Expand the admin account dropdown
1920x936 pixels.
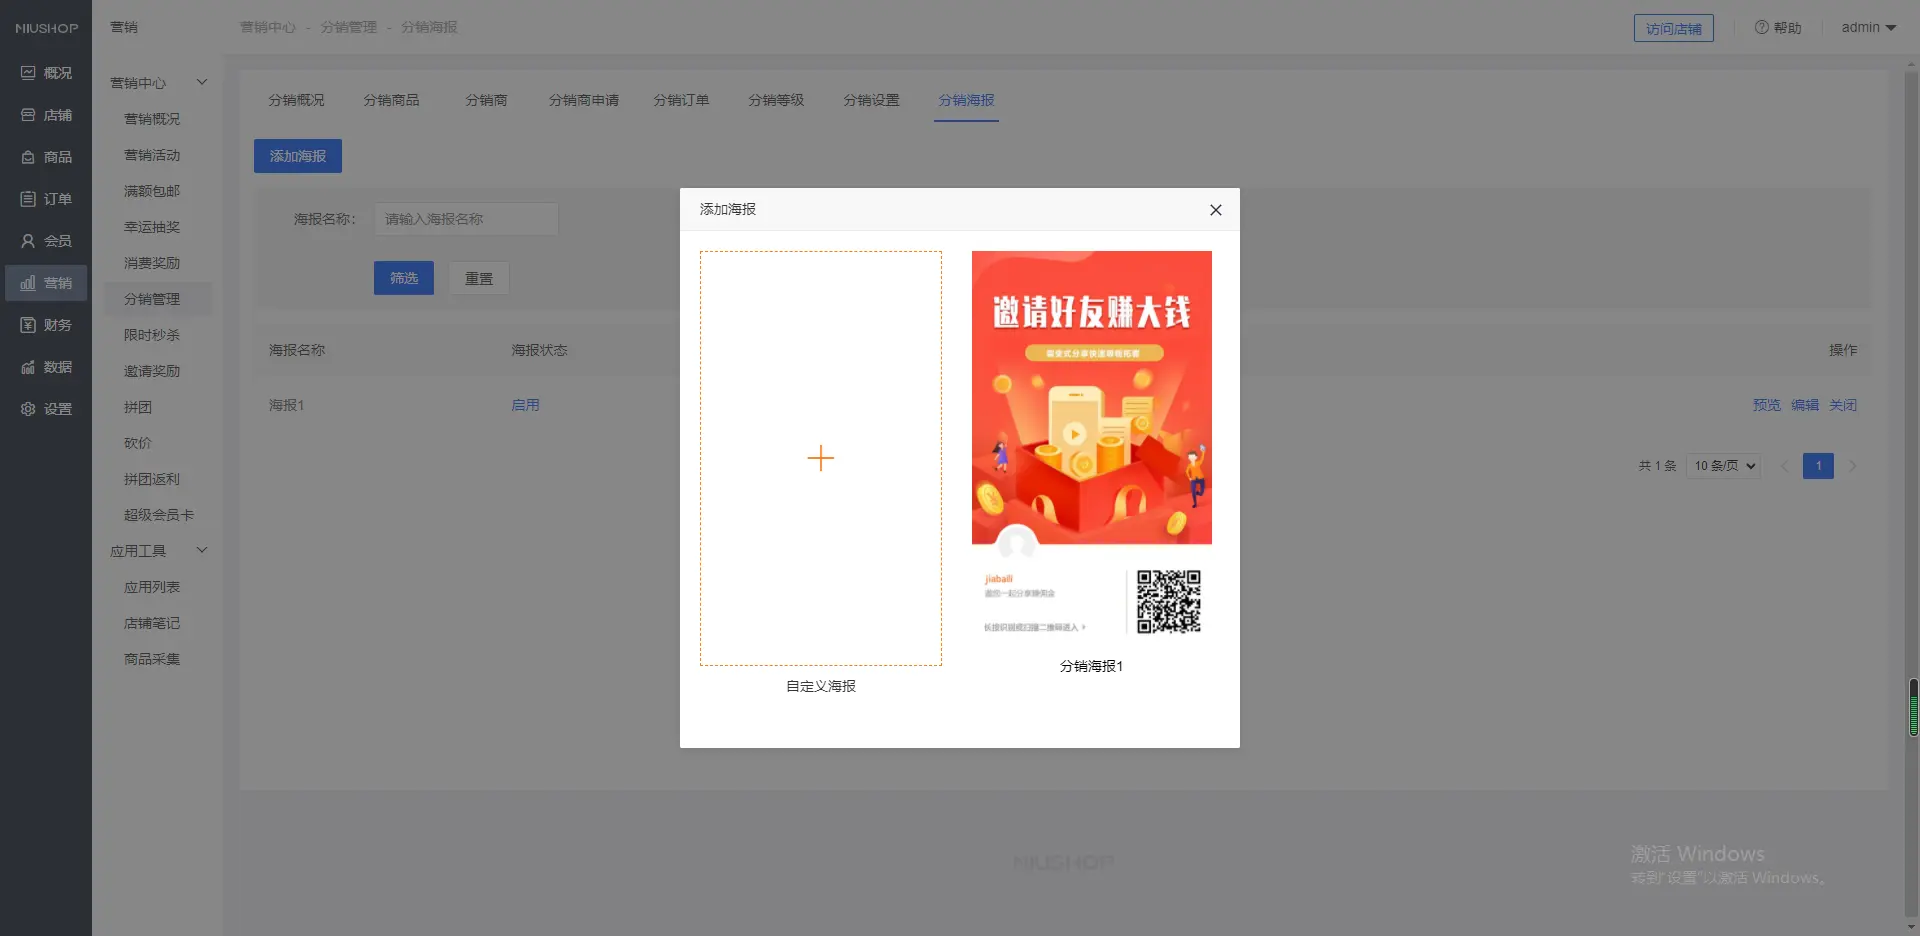(1868, 28)
